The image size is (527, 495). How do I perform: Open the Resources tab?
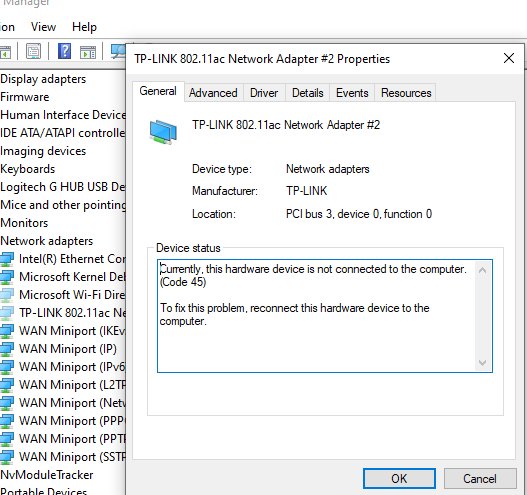pos(406,93)
